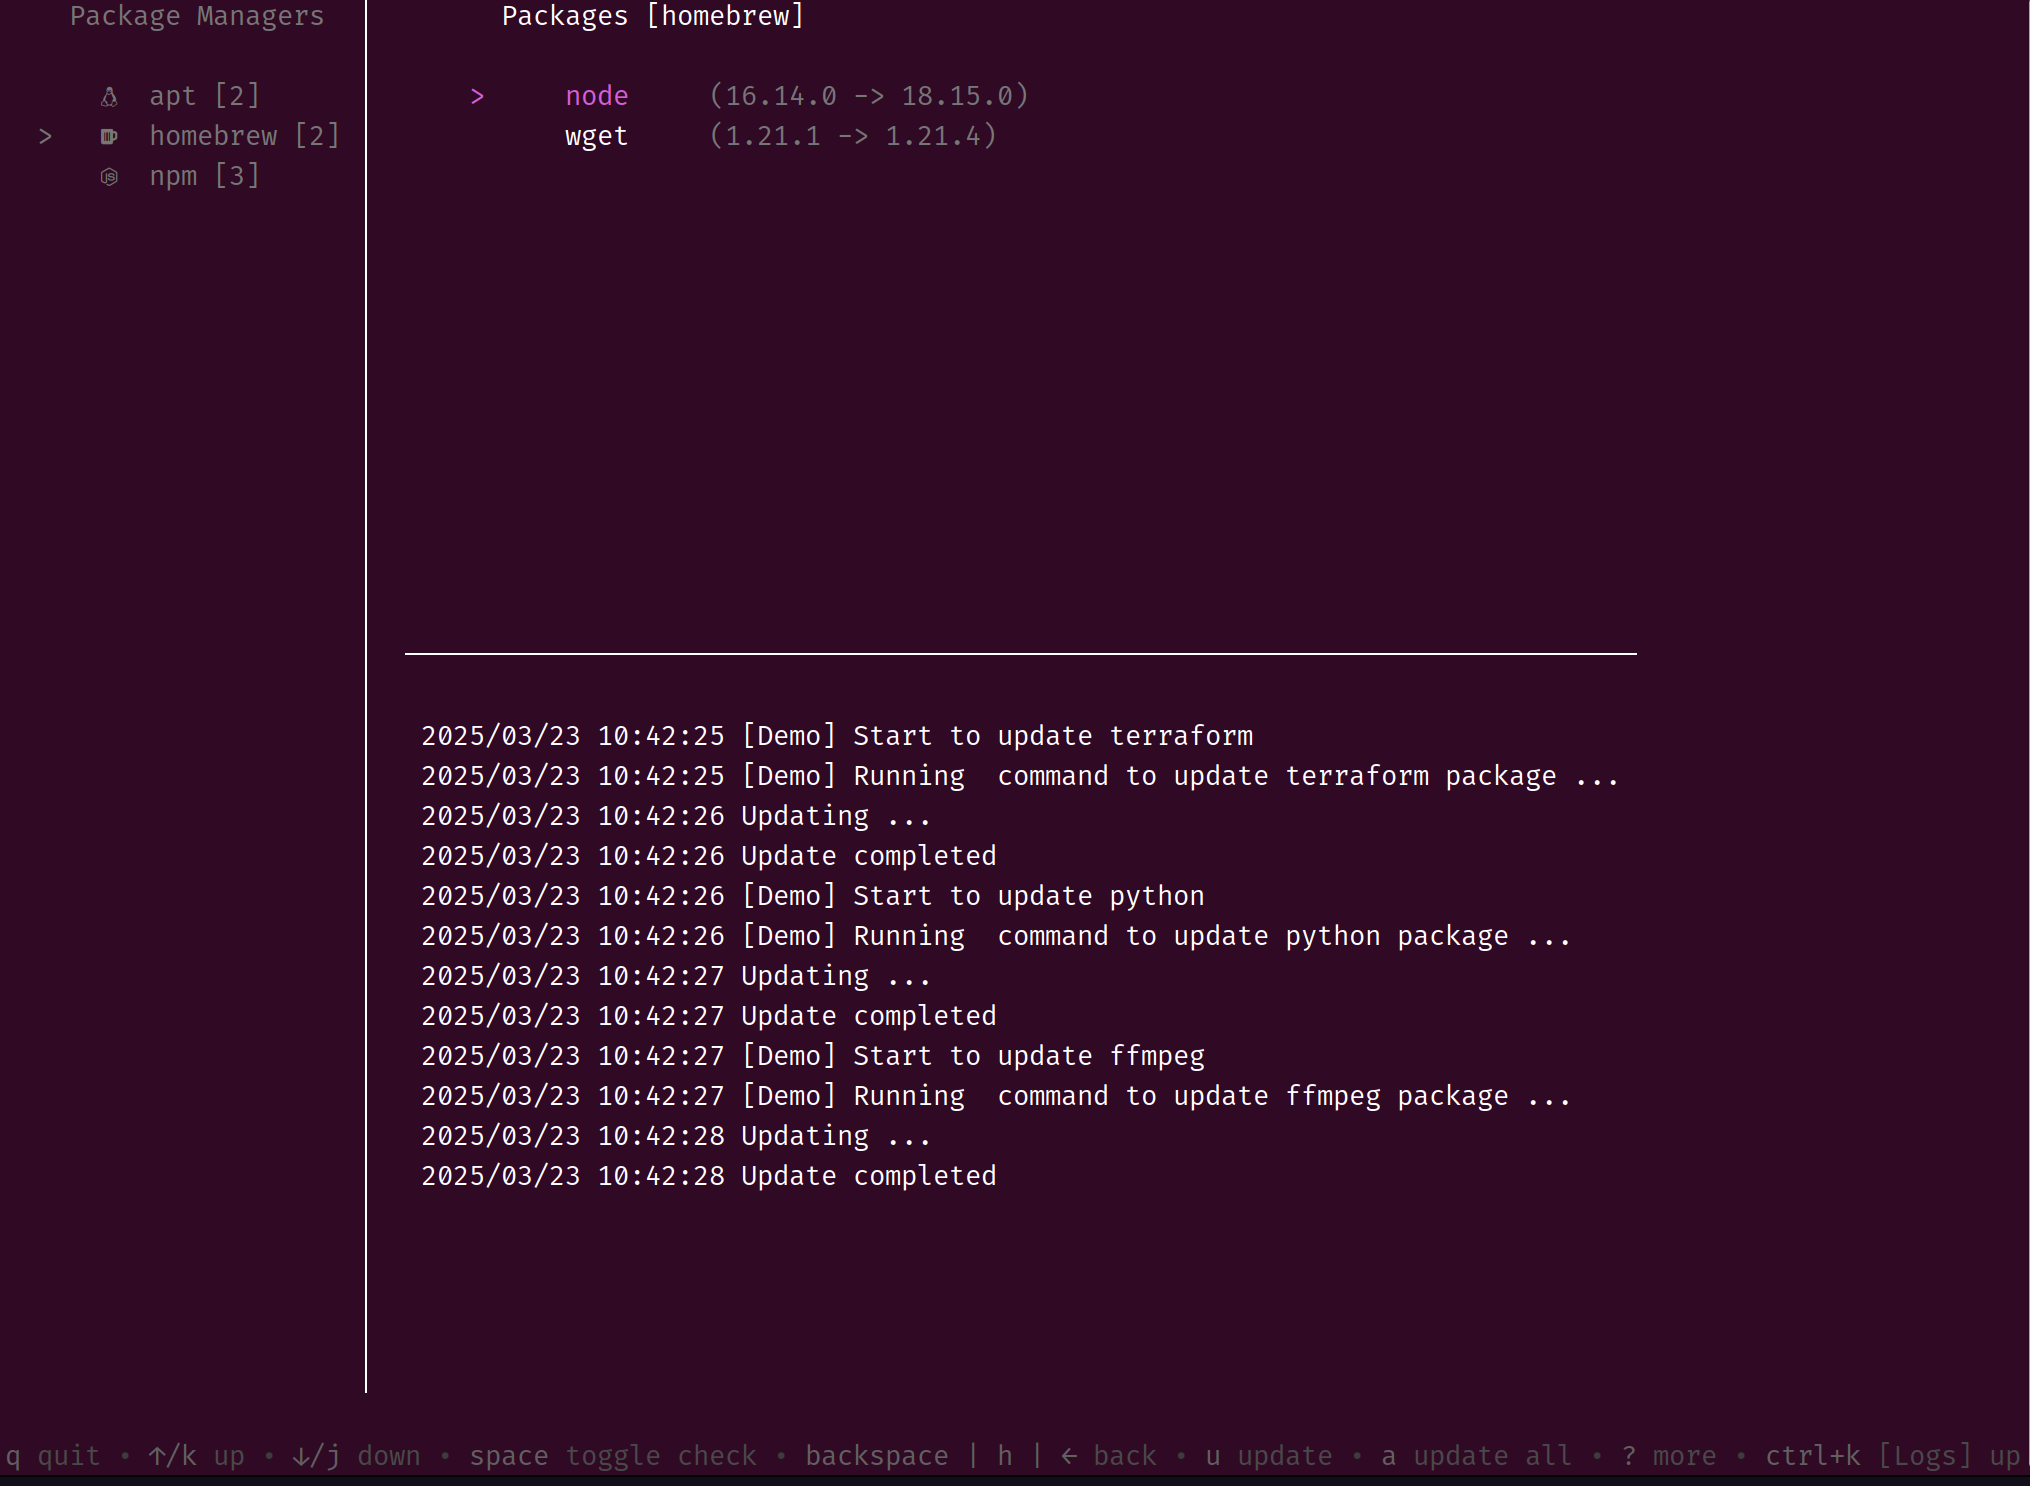Click the '↓/j down' shortcut hint
This screenshot has height=1486, width=2030.
[x=357, y=1456]
